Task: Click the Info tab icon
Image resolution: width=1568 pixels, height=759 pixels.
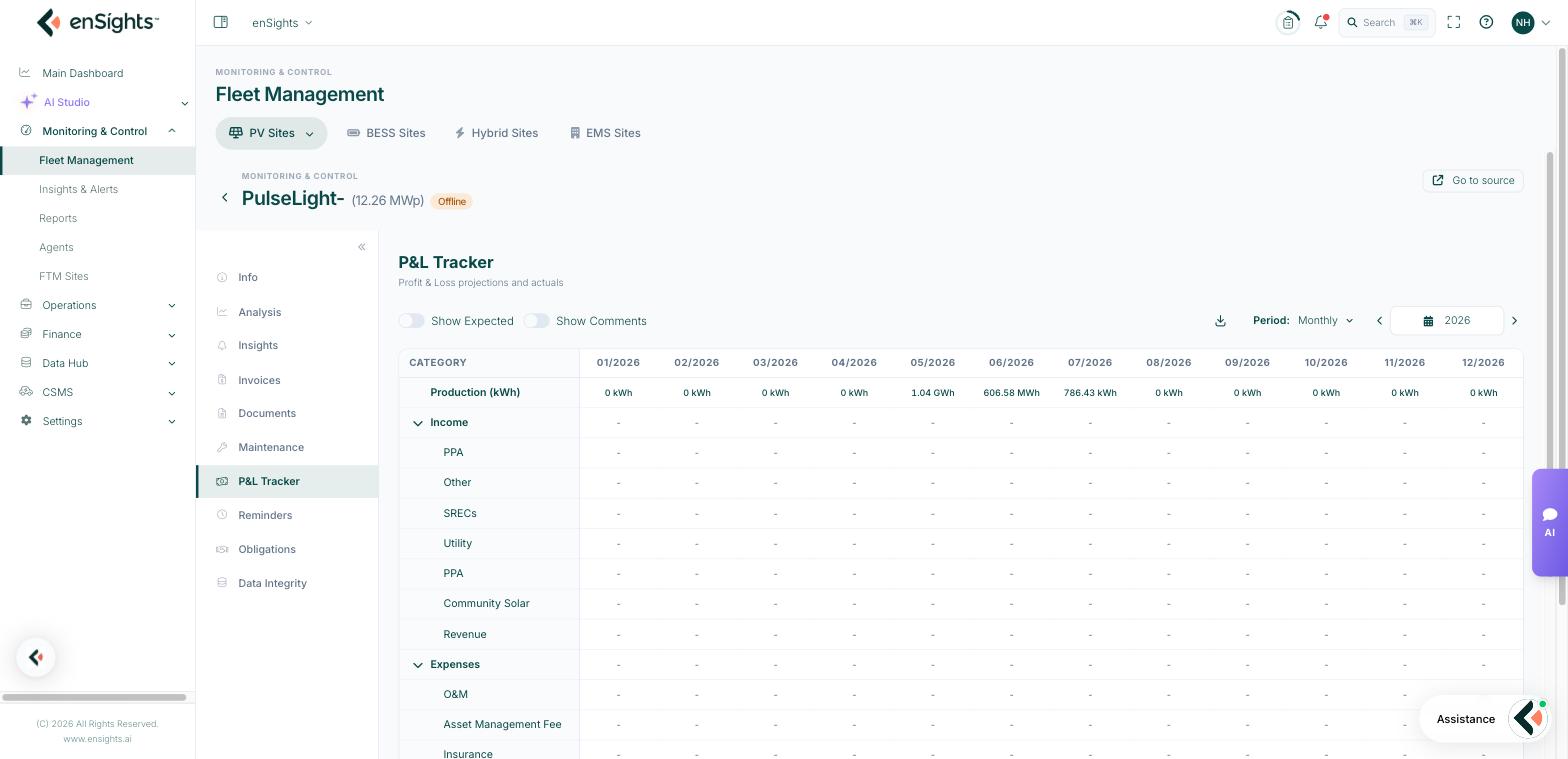Action: pos(222,277)
